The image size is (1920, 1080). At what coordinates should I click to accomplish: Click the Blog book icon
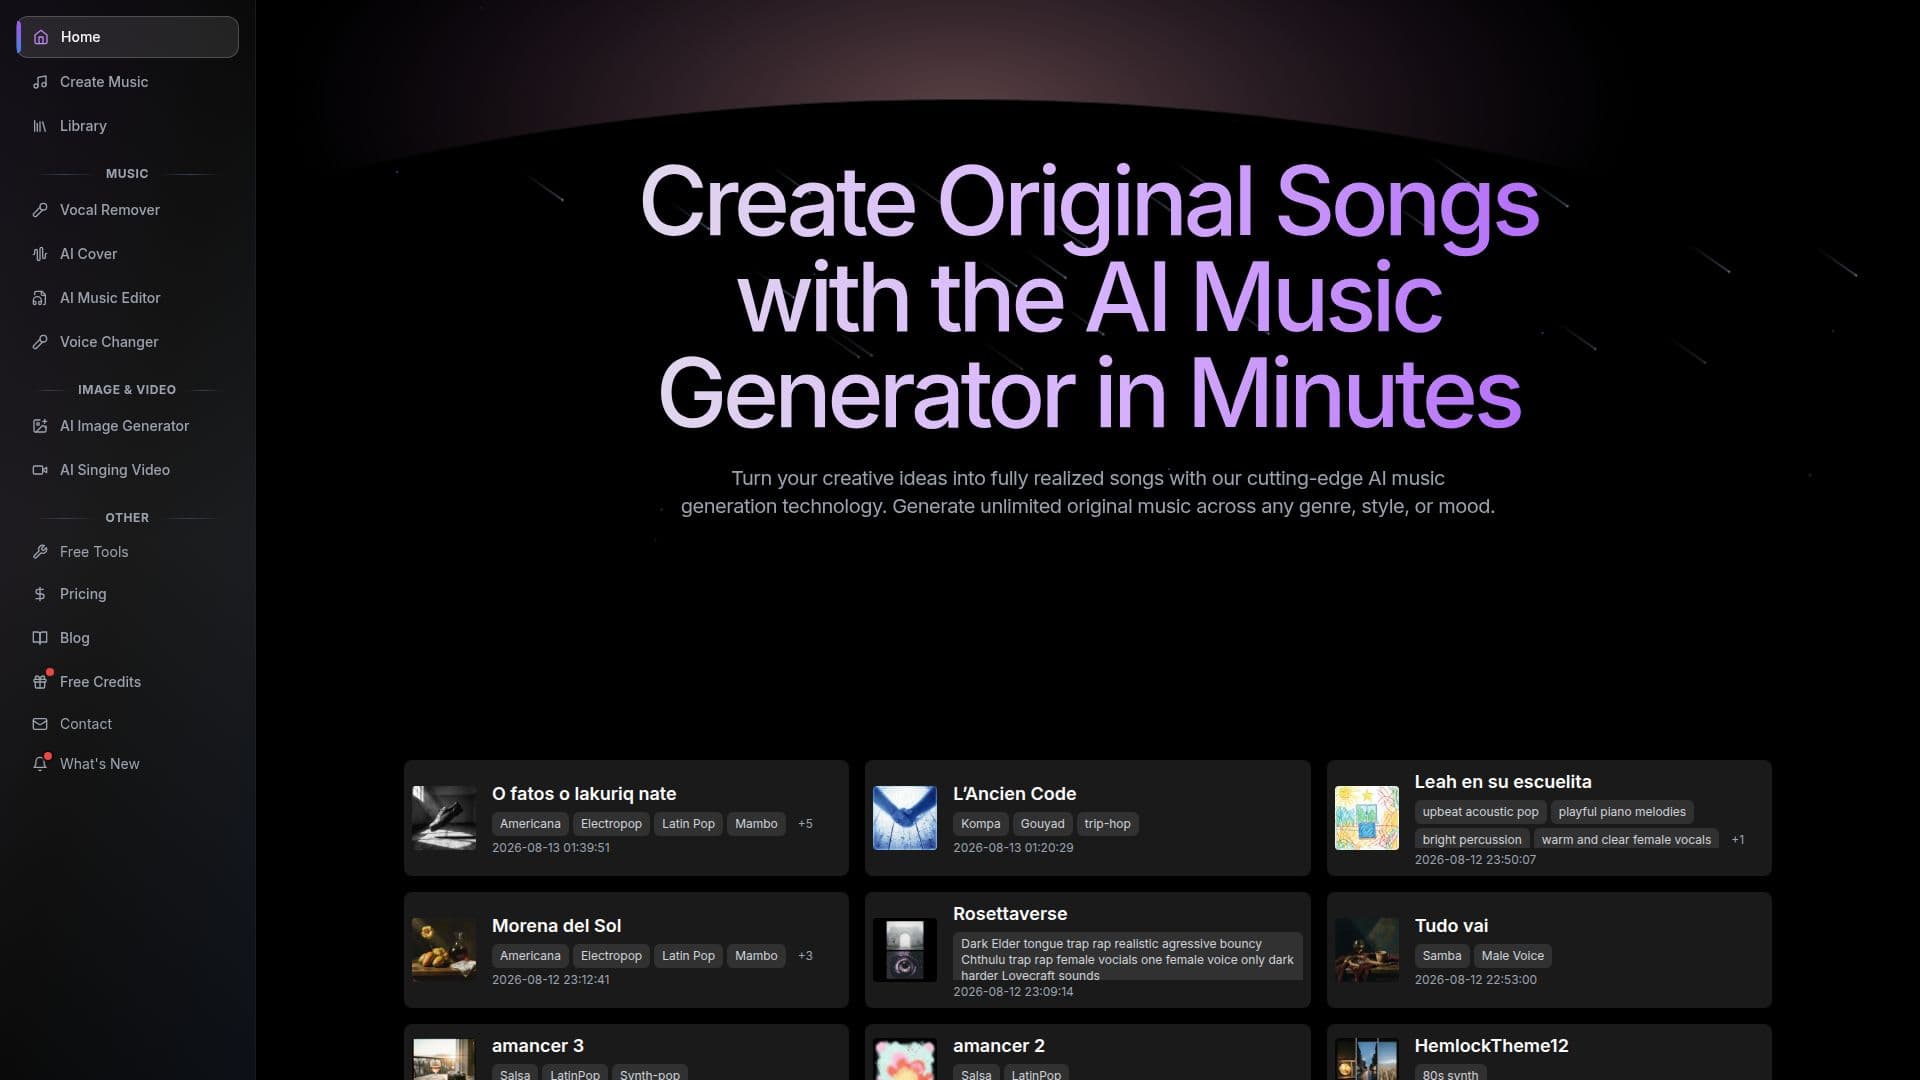point(40,638)
